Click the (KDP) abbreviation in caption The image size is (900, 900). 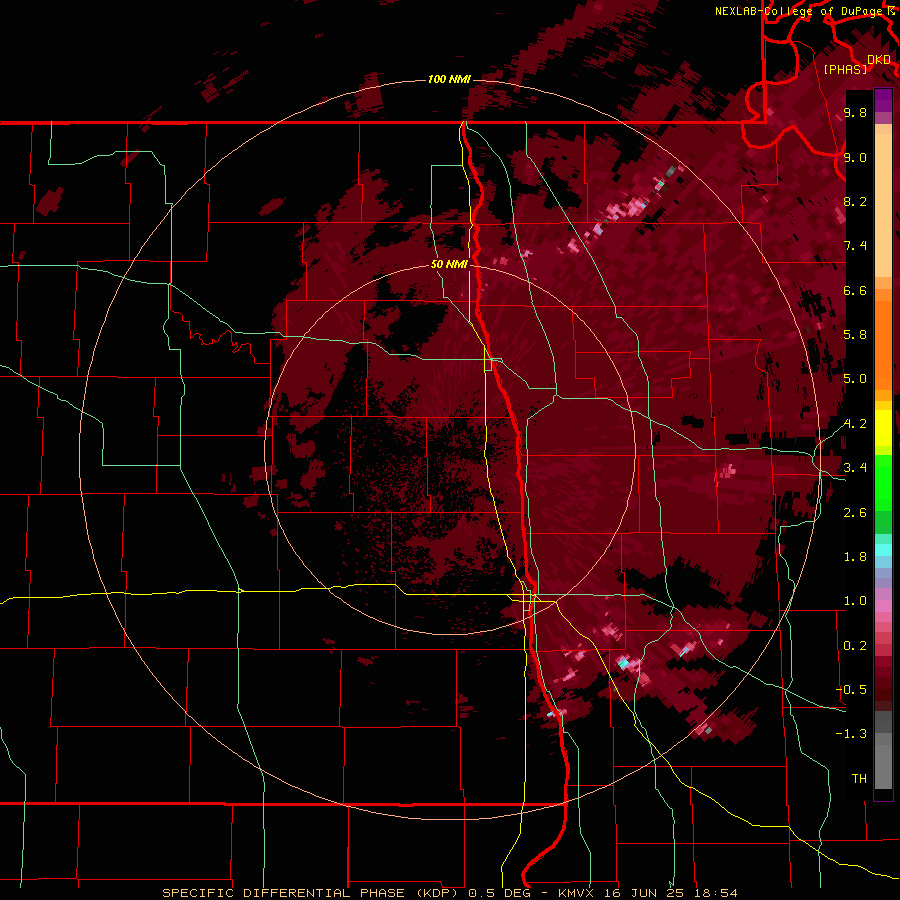[437, 893]
